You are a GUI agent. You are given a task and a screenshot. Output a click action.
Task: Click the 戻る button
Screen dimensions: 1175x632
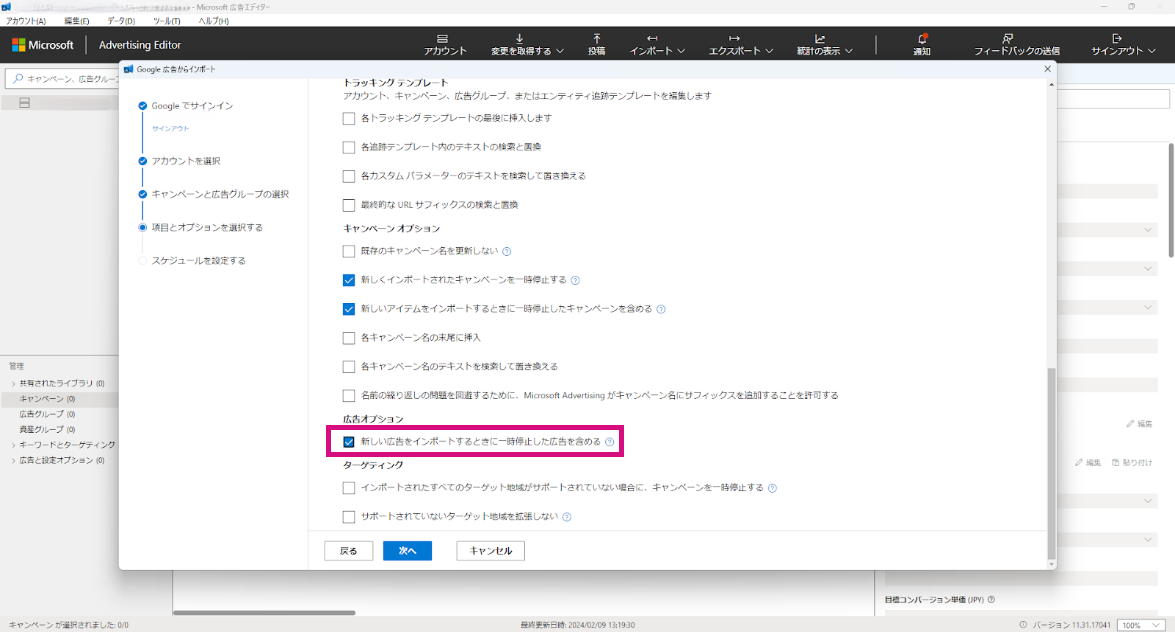(x=348, y=551)
